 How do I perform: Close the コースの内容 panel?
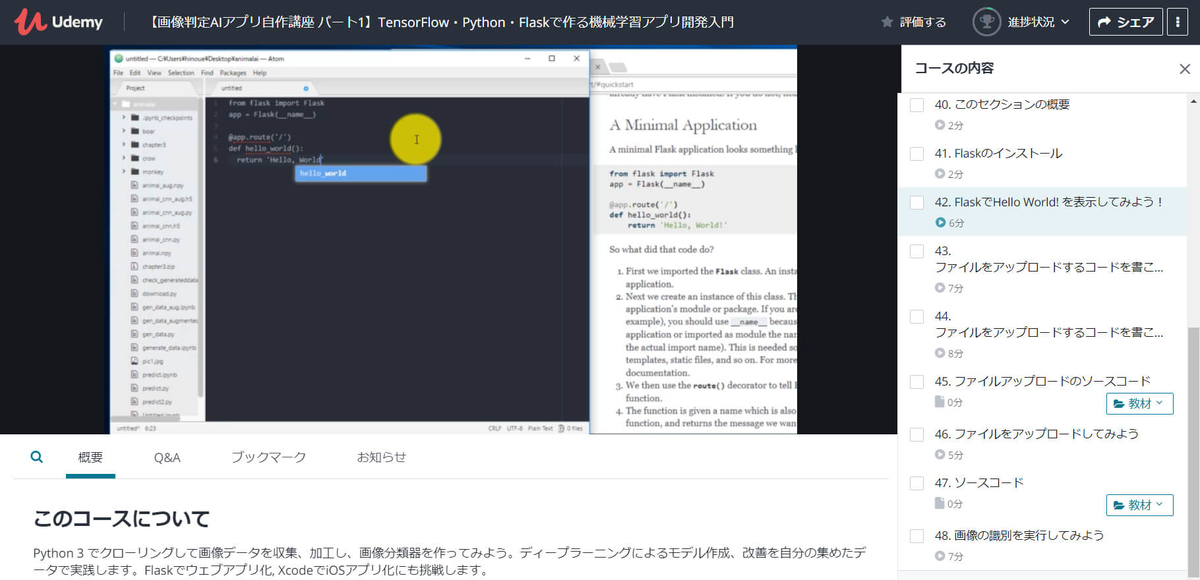(1184, 68)
